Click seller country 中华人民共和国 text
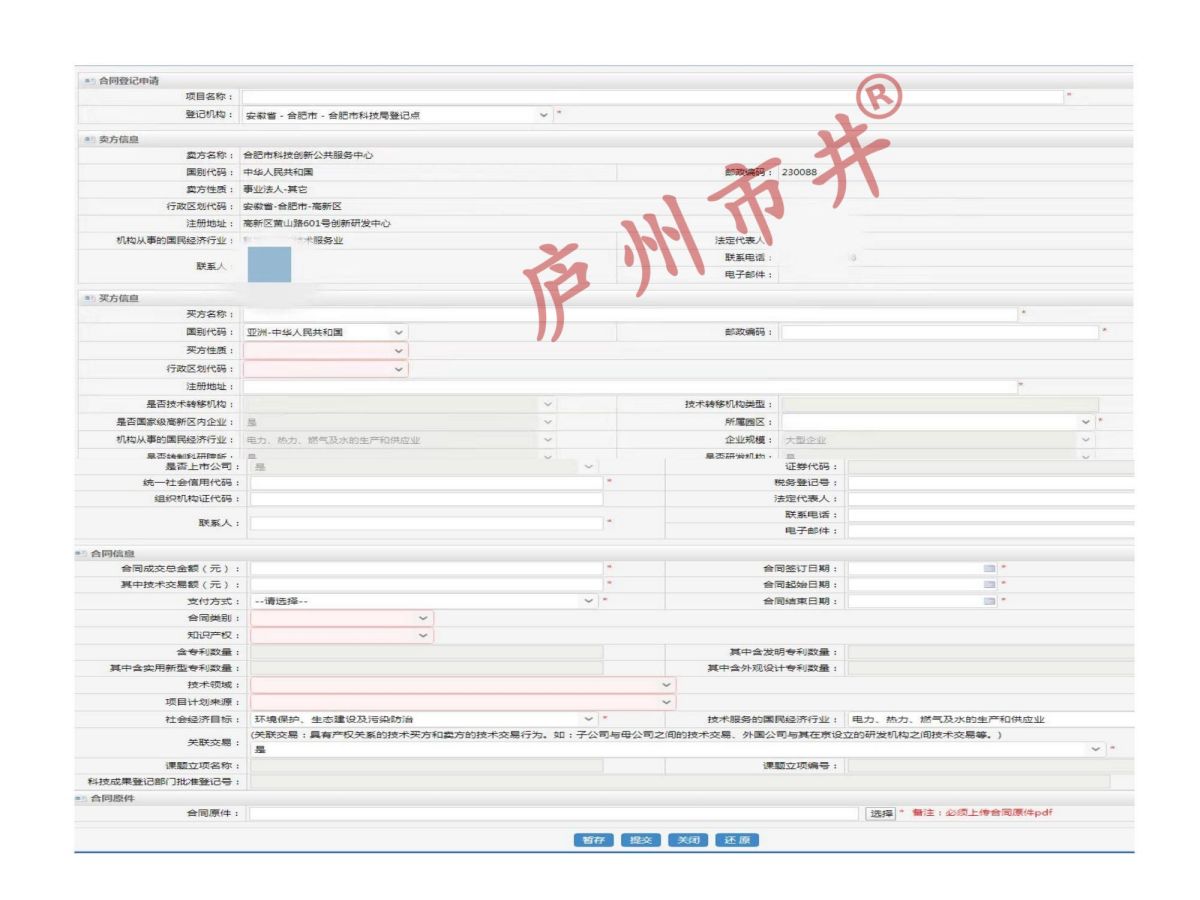Screen dimensions: 1200x900 [279, 172]
